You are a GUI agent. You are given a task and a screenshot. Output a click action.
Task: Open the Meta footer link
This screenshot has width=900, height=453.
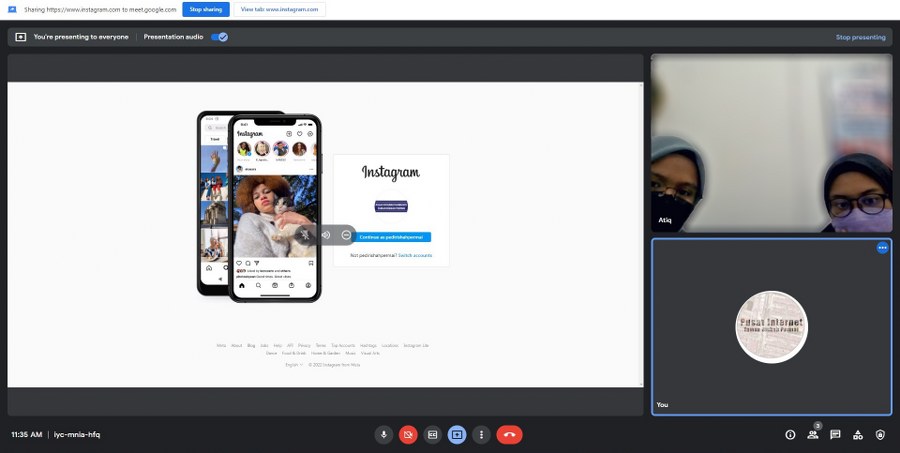[x=221, y=346]
